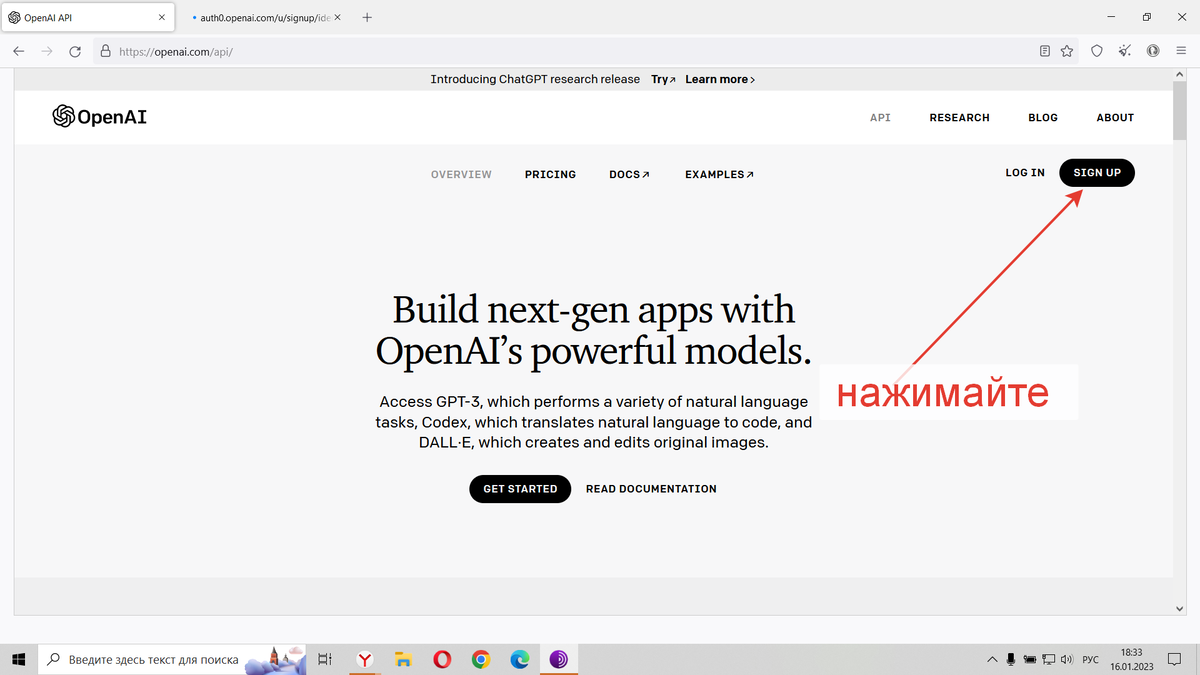Switch to the OpenAI API browser tab
1200x675 pixels.
[89, 17]
